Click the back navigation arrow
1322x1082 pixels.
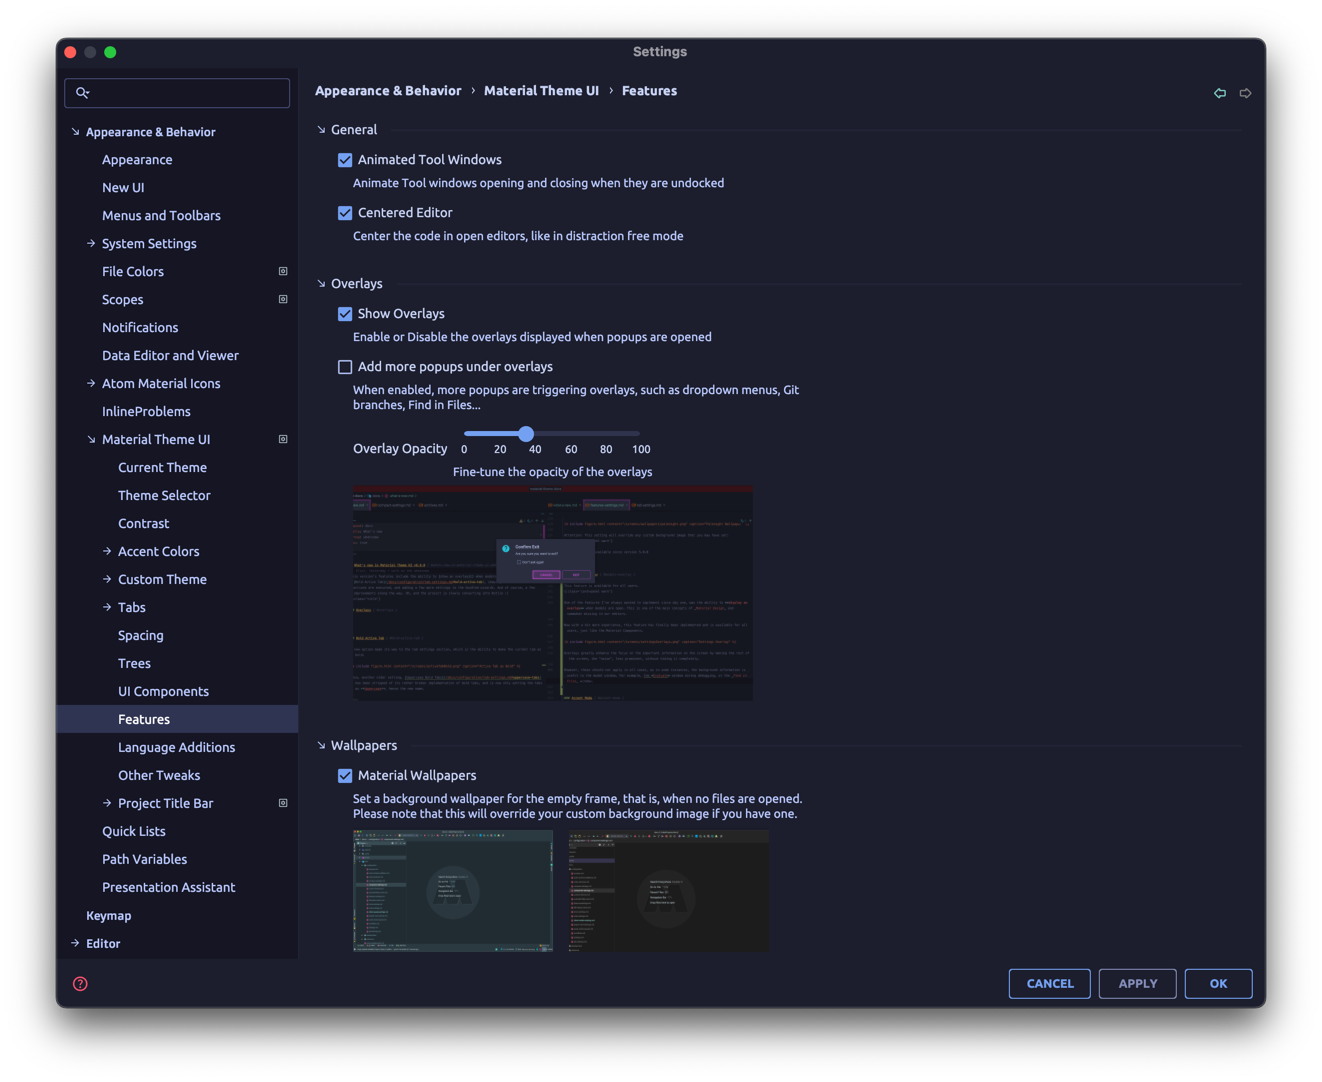tap(1220, 92)
